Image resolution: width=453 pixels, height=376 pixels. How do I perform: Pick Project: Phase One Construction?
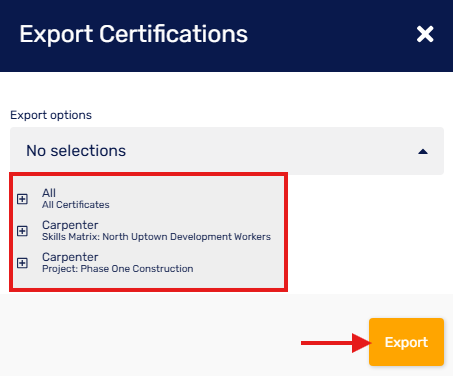[x=118, y=269]
